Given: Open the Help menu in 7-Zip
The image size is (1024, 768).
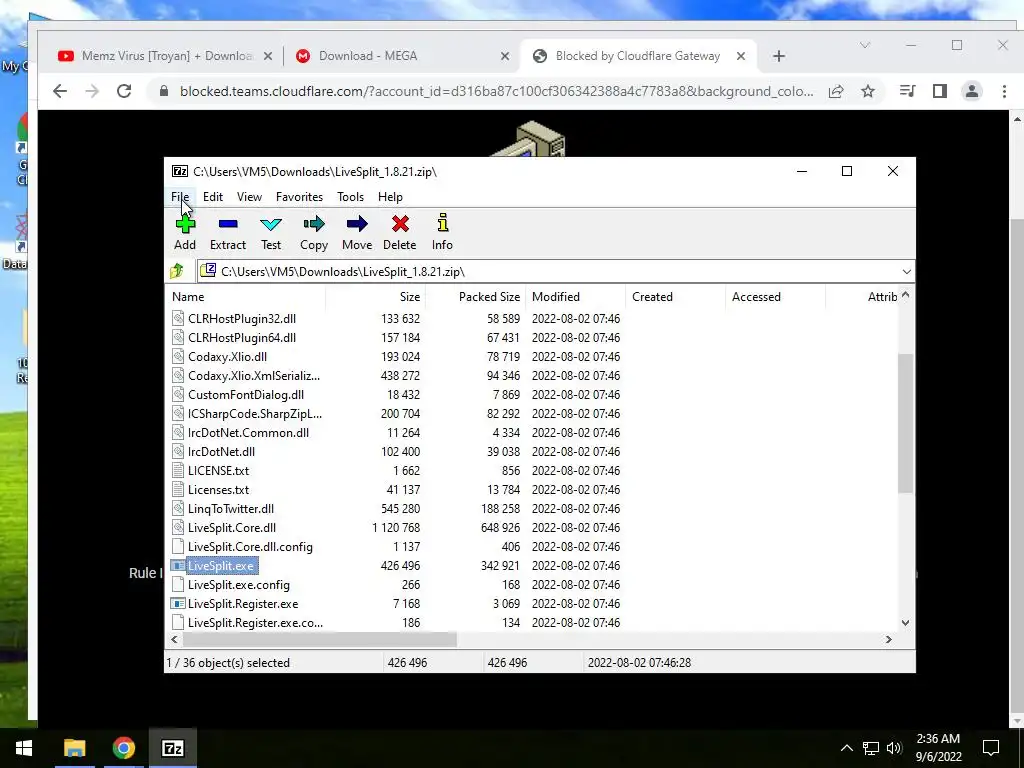Looking at the screenshot, I should (x=390, y=197).
